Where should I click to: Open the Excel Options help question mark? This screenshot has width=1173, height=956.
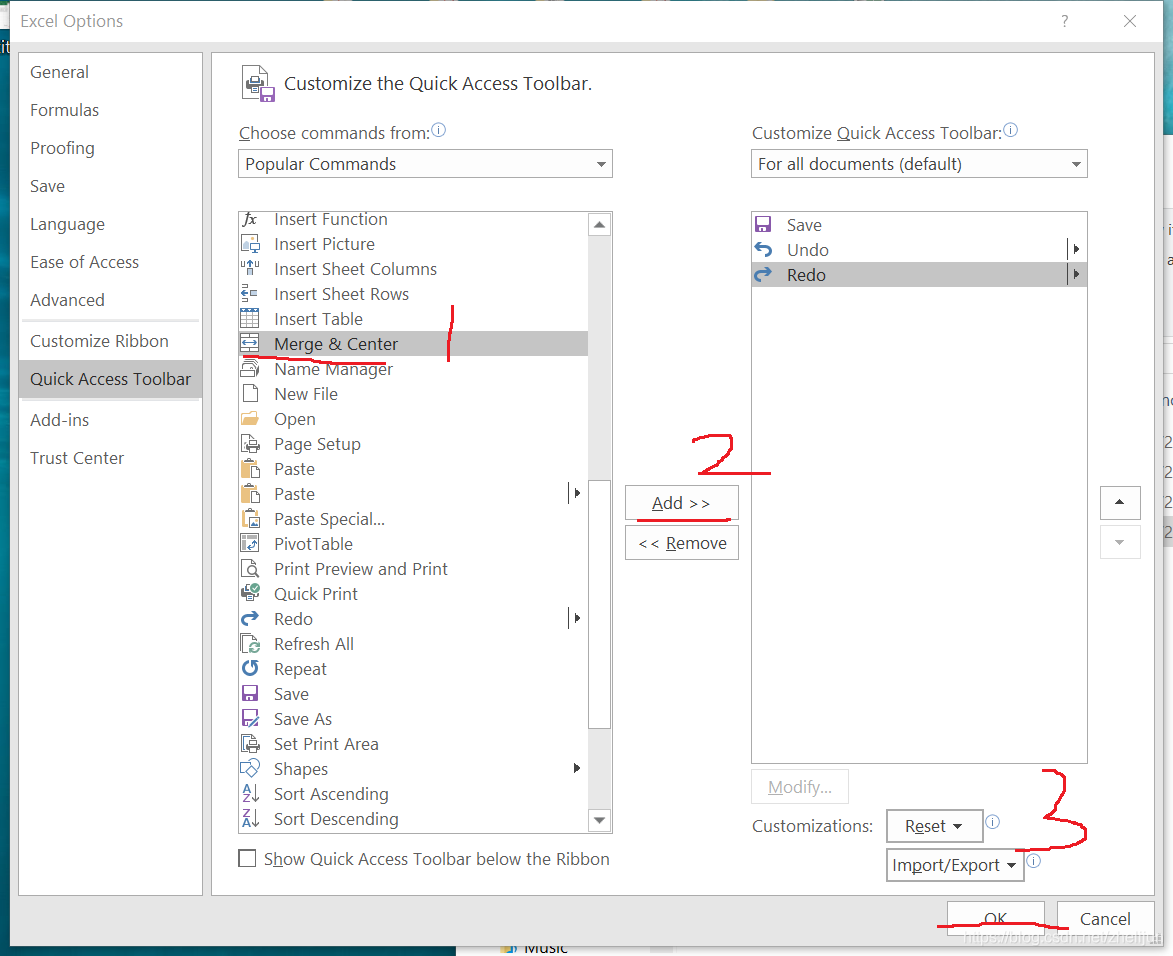click(x=1065, y=21)
